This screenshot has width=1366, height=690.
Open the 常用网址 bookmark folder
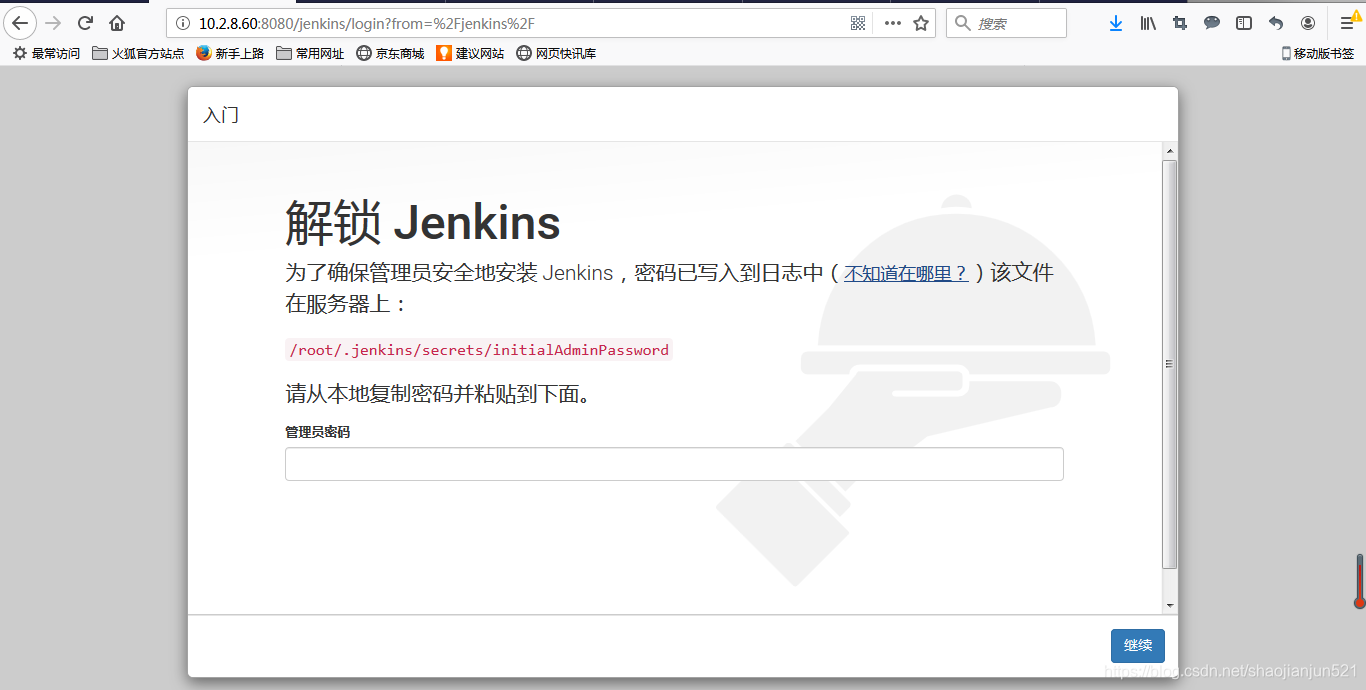tap(310, 53)
